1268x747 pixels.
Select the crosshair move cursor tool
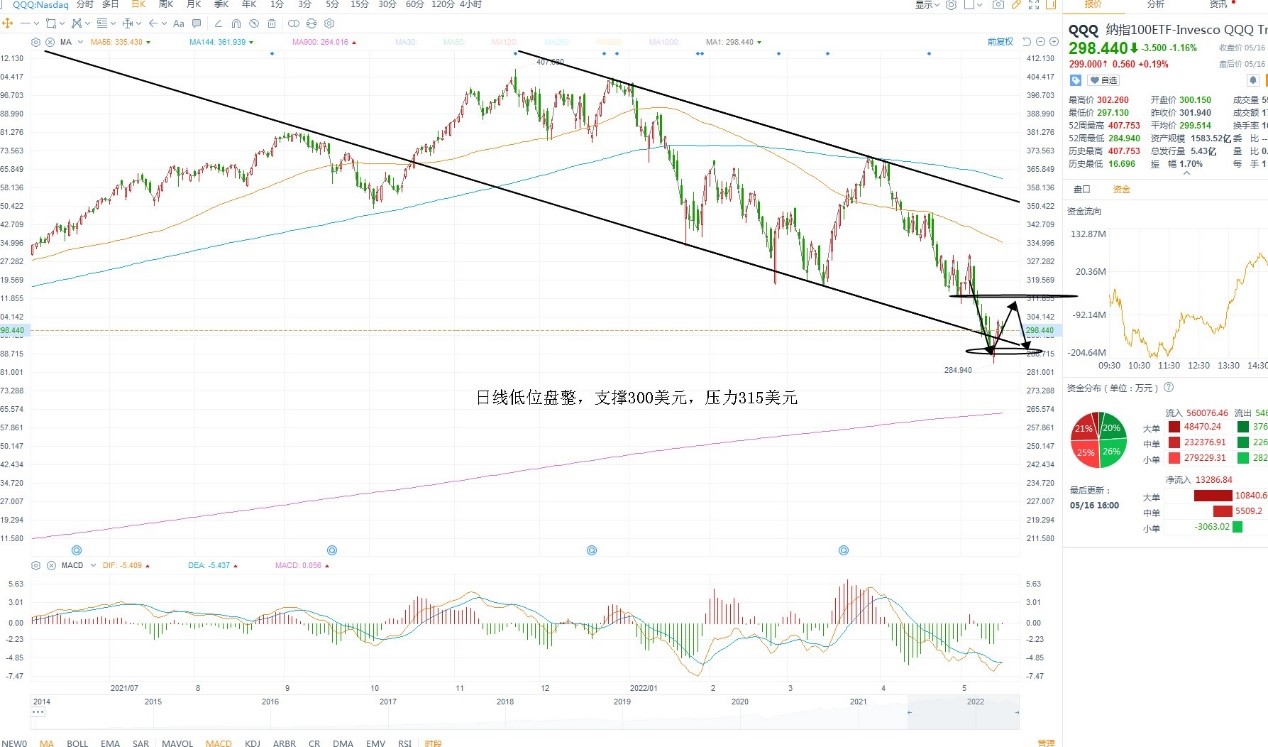tap(8, 23)
